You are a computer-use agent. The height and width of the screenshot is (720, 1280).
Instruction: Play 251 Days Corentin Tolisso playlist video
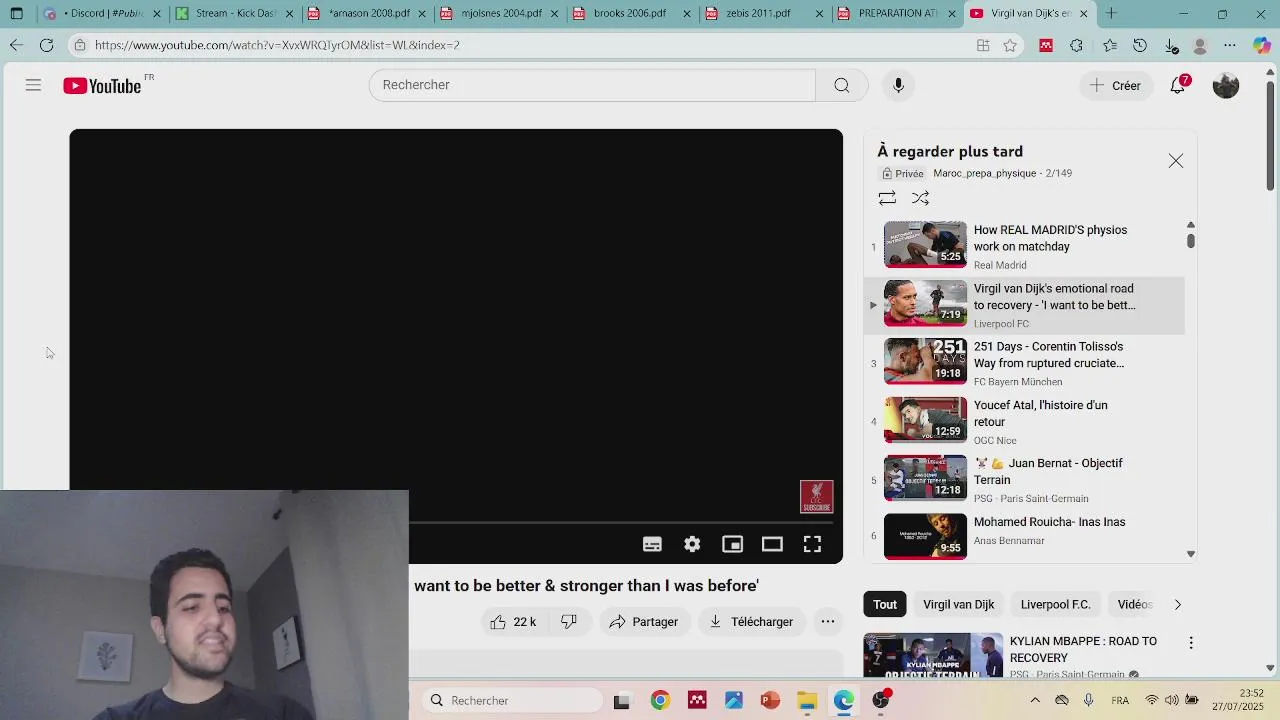tap(1024, 362)
